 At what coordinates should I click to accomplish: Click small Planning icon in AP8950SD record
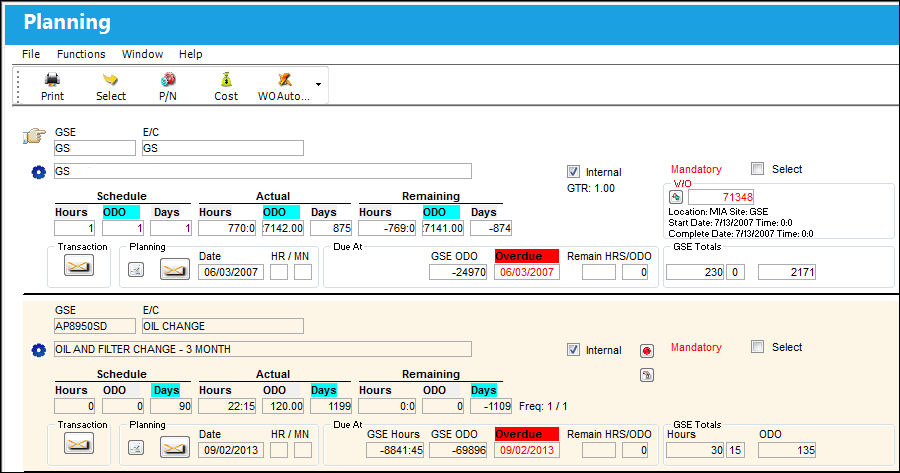click(135, 448)
